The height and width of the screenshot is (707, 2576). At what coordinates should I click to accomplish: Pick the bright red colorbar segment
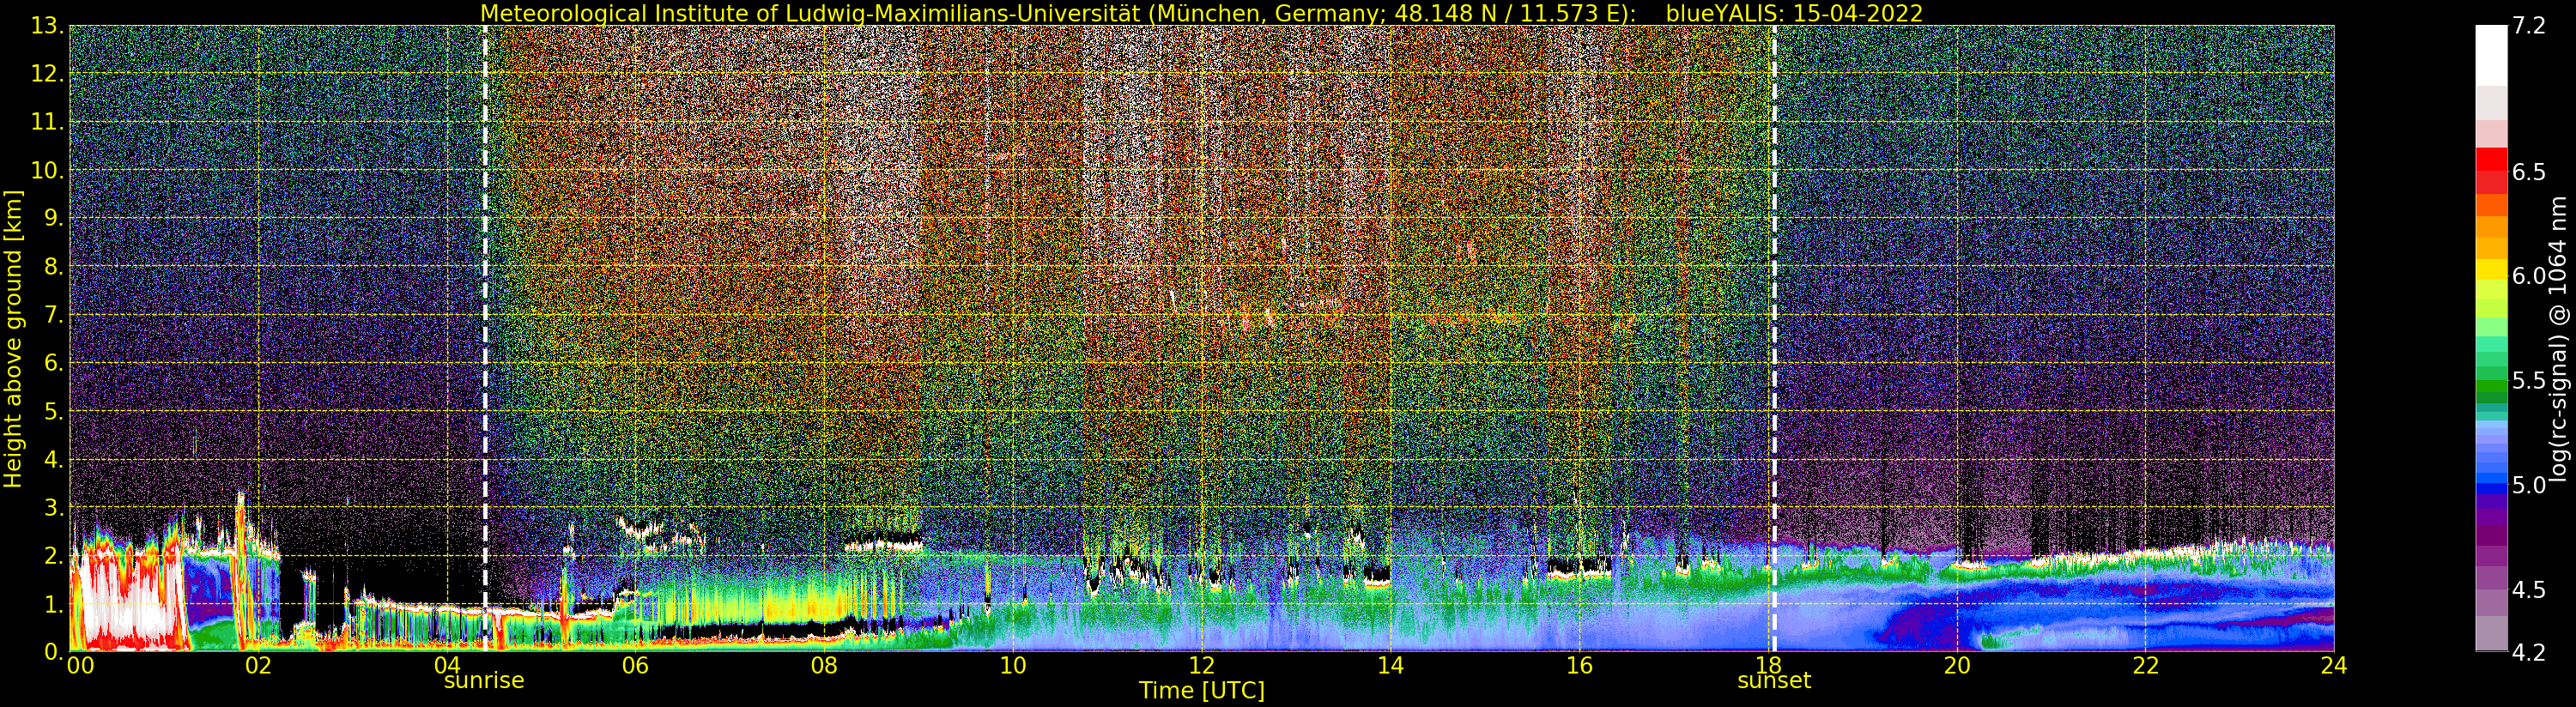(x=2491, y=159)
